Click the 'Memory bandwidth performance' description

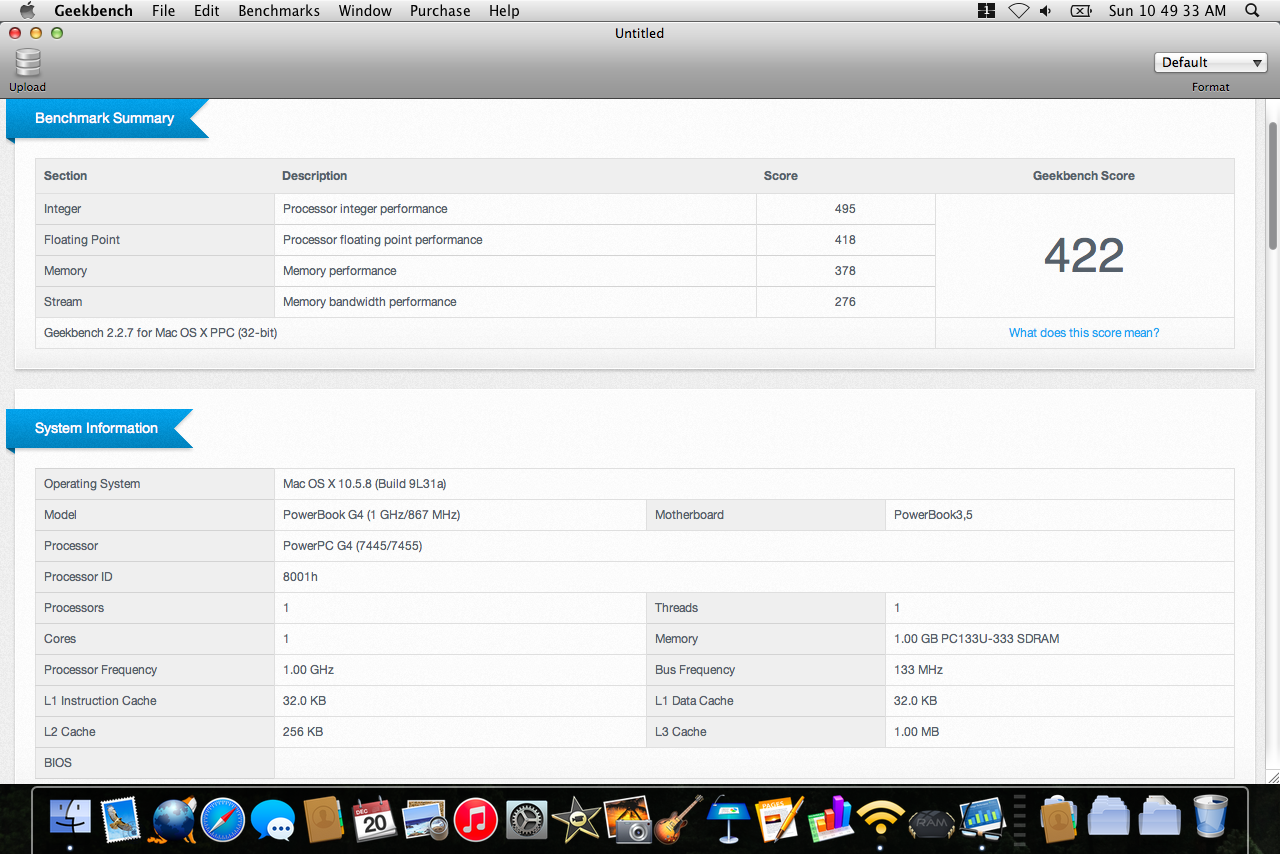click(x=369, y=302)
